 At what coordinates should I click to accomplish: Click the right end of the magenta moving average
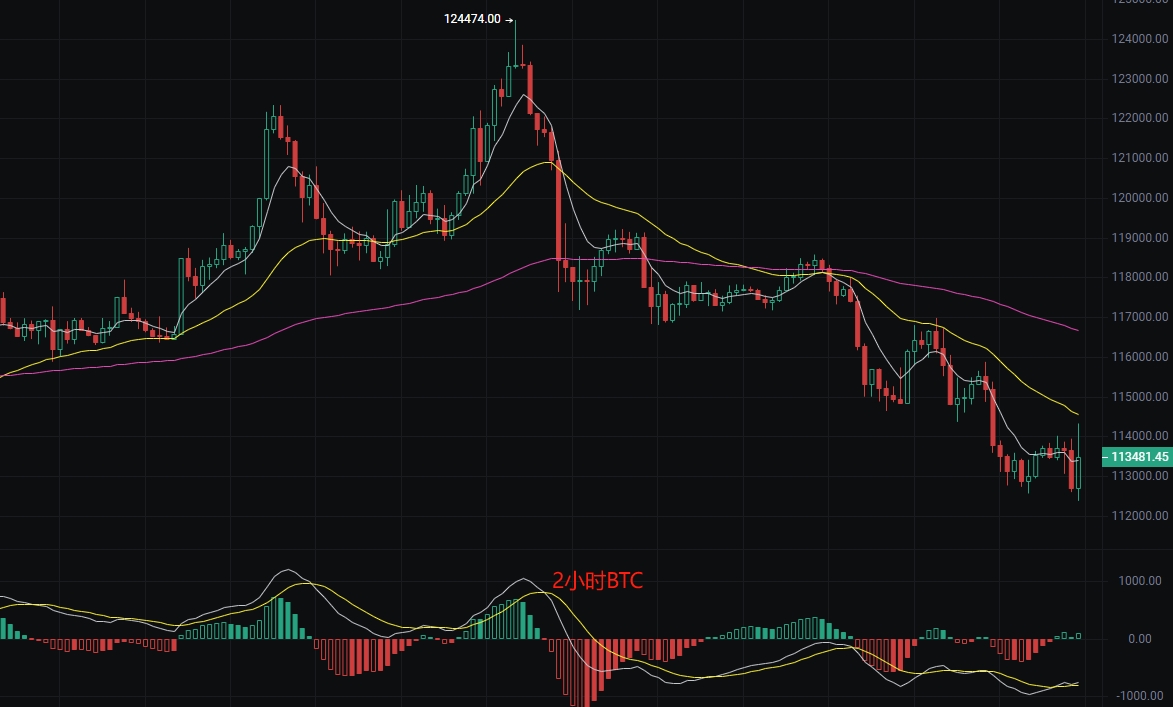pyautogui.click(x=1077, y=330)
